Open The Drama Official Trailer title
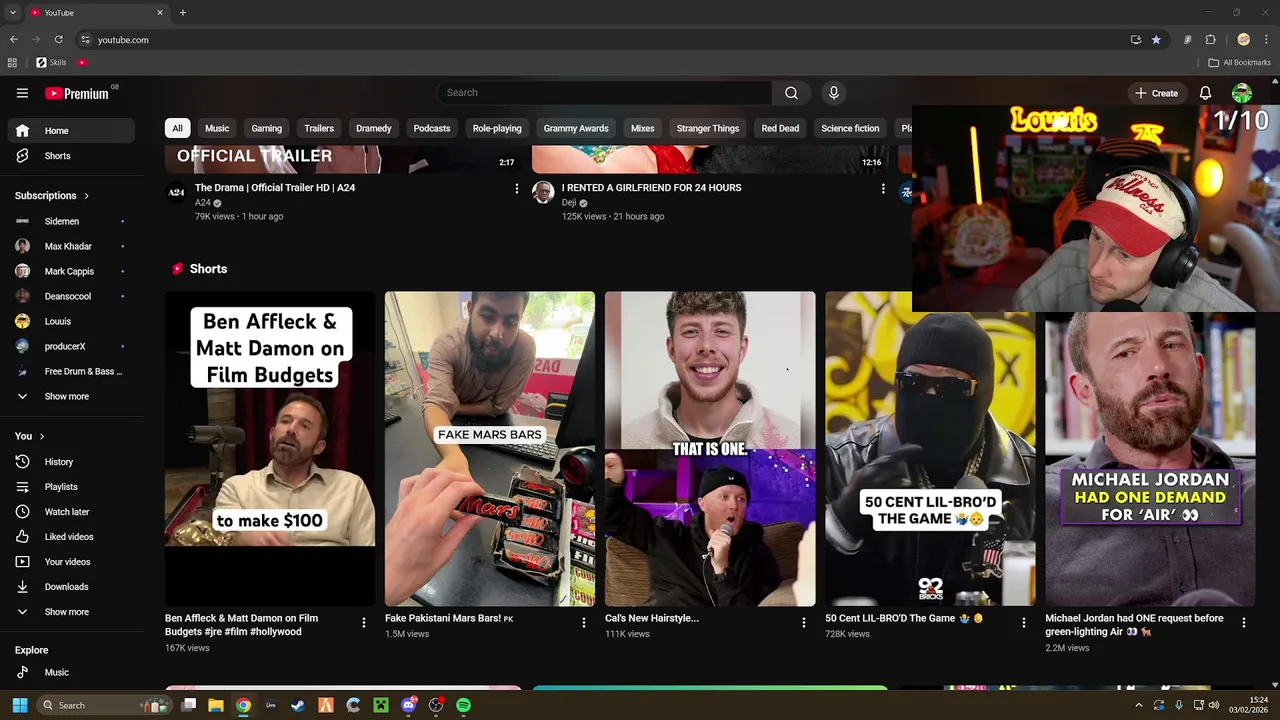Image resolution: width=1280 pixels, height=720 pixels. pos(275,187)
